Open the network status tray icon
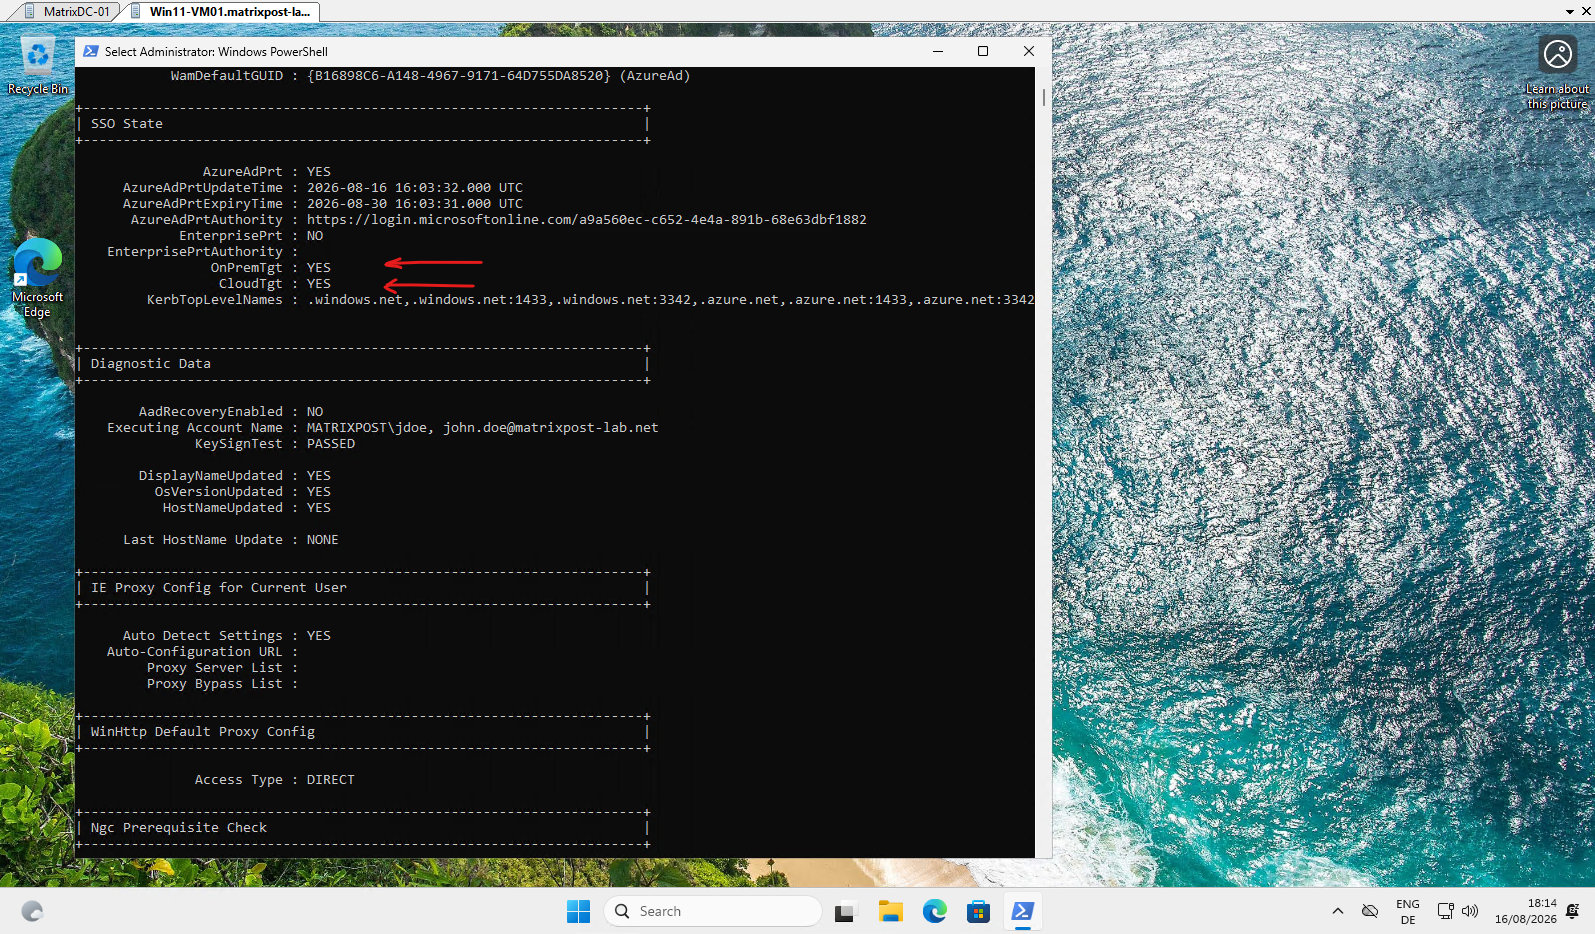Screen dimensions: 1595x934 coord(1445,911)
